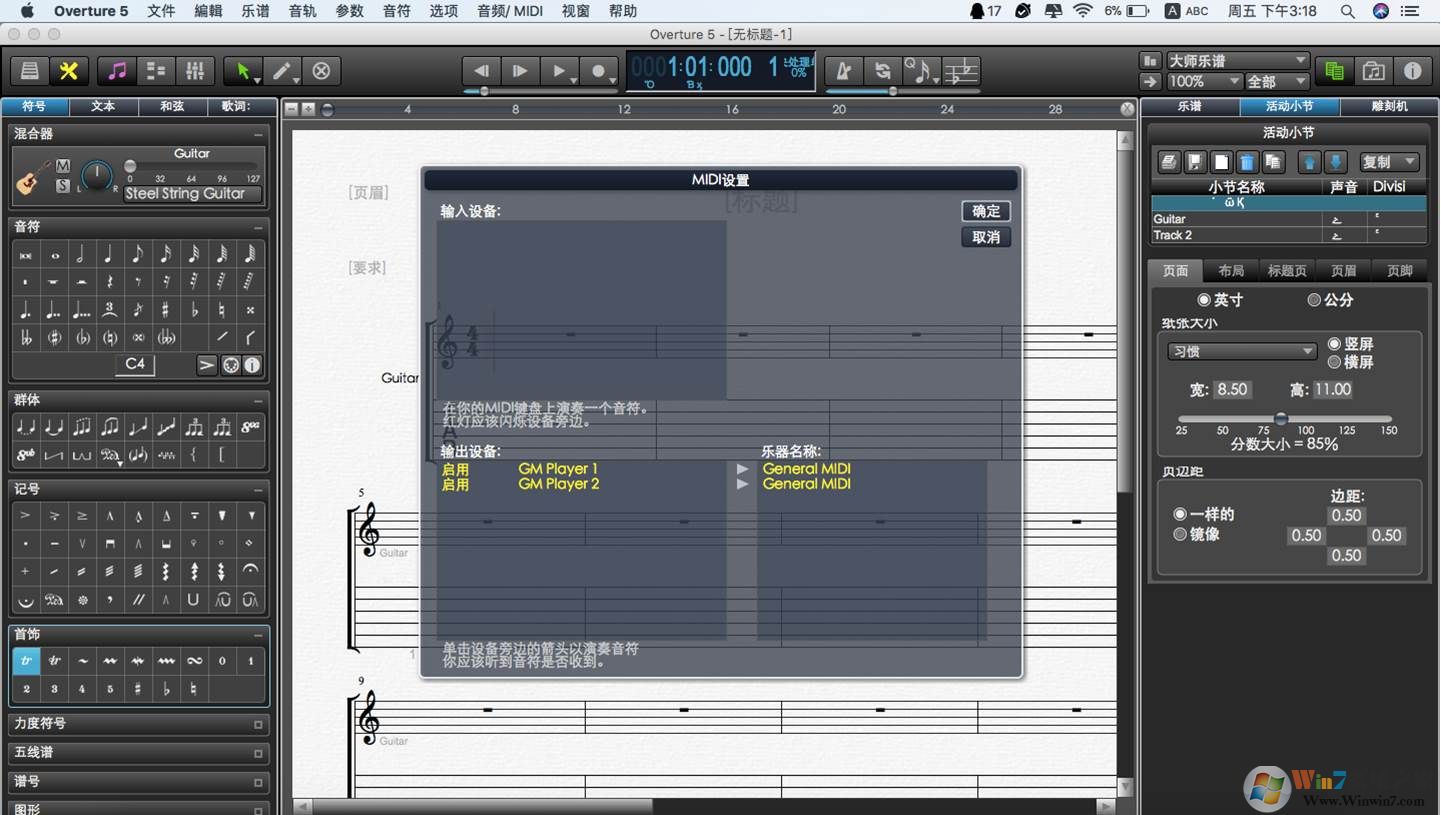Switch to the 雕刻机 tab
The width and height of the screenshot is (1441, 815).
pyautogui.click(x=1388, y=106)
